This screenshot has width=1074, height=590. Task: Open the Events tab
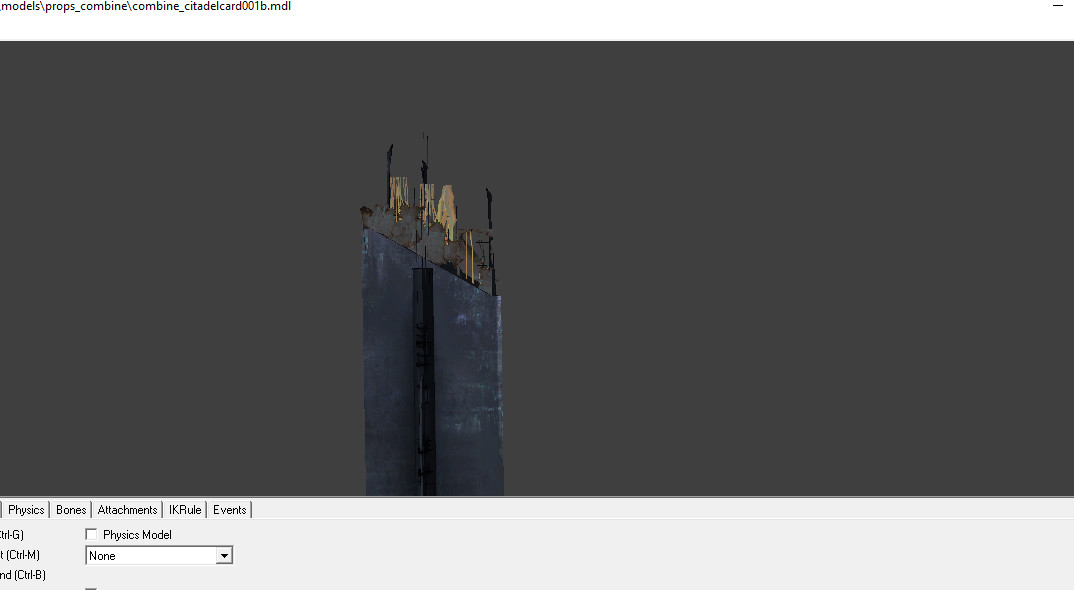click(x=229, y=509)
